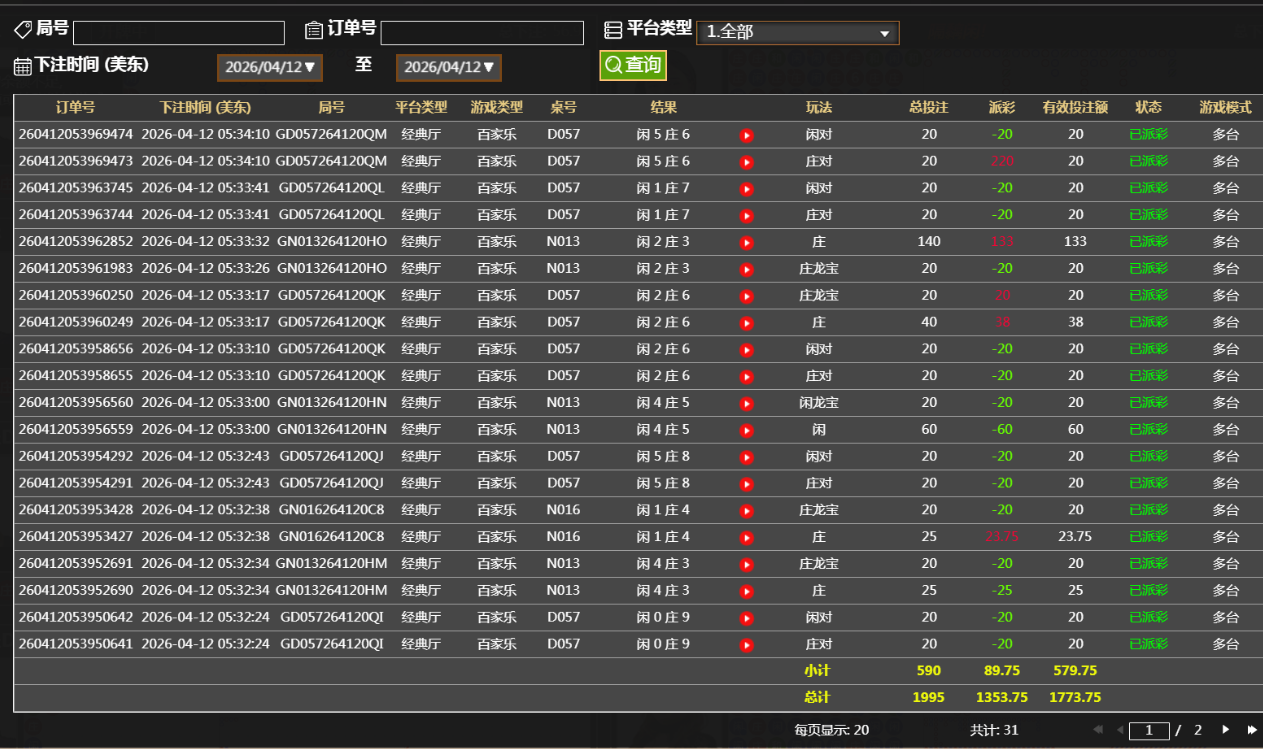Play replay for order 260412053950641
The image size is (1263, 749).
[x=746, y=645]
